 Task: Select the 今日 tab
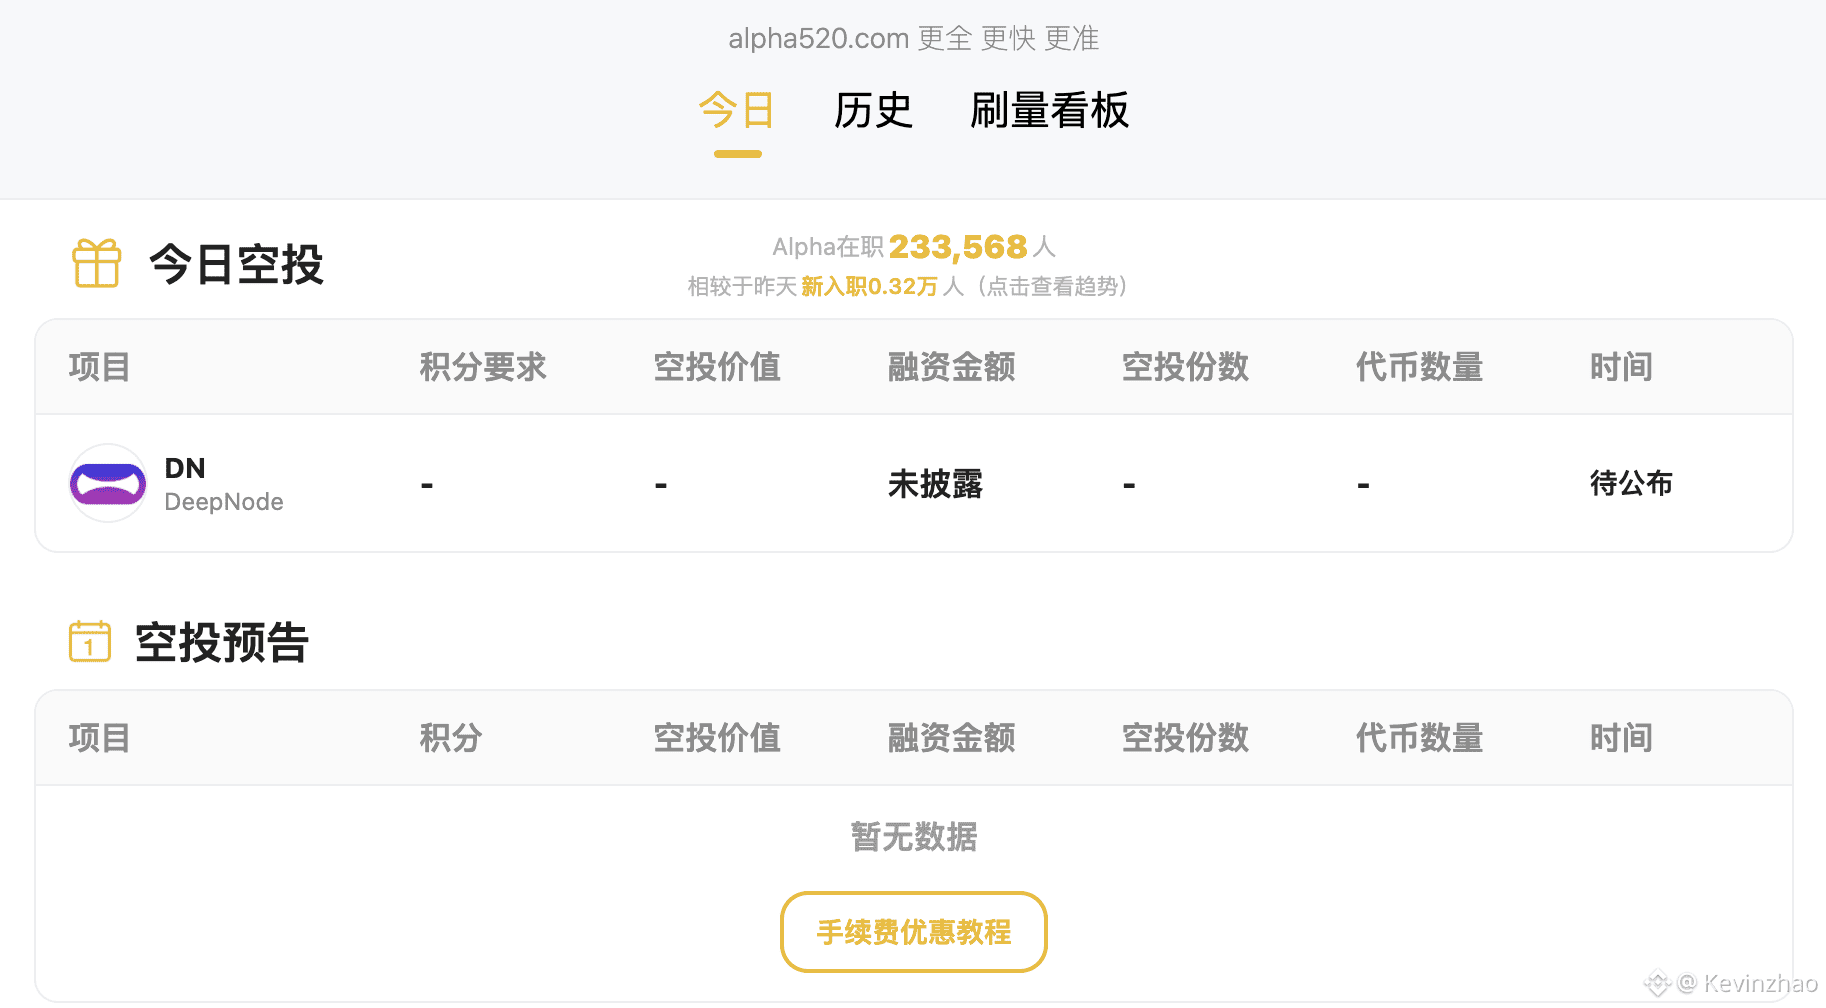click(x=737, y=112)
